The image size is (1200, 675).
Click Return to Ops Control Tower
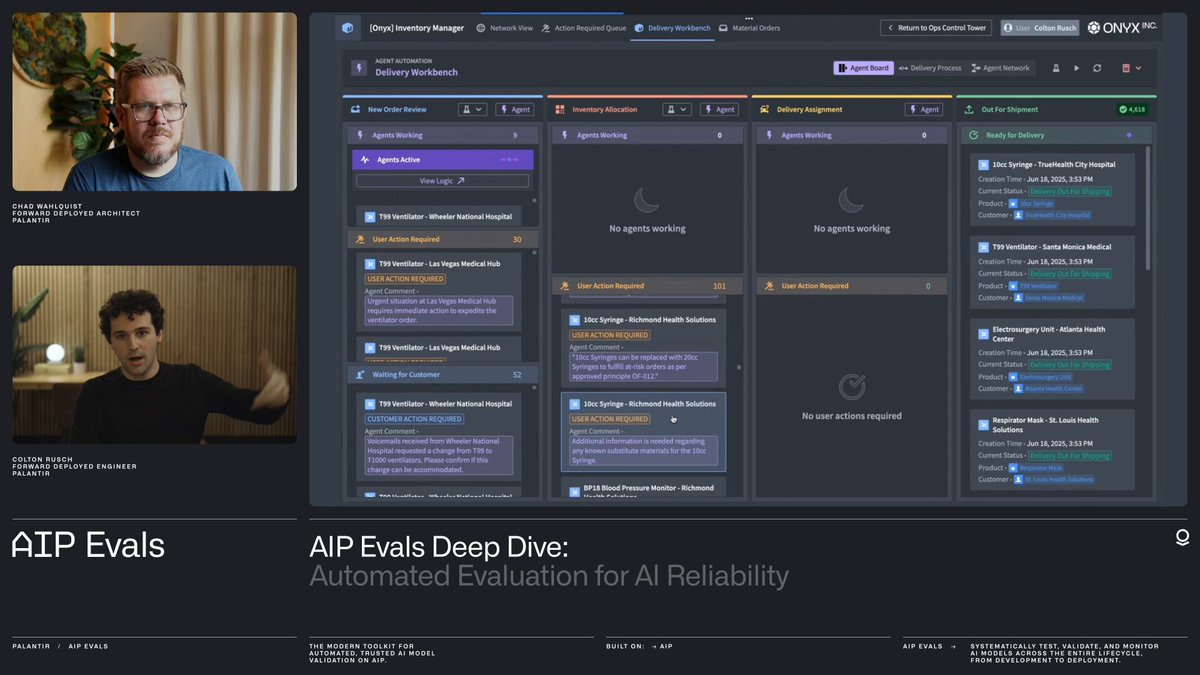[936, 28]
